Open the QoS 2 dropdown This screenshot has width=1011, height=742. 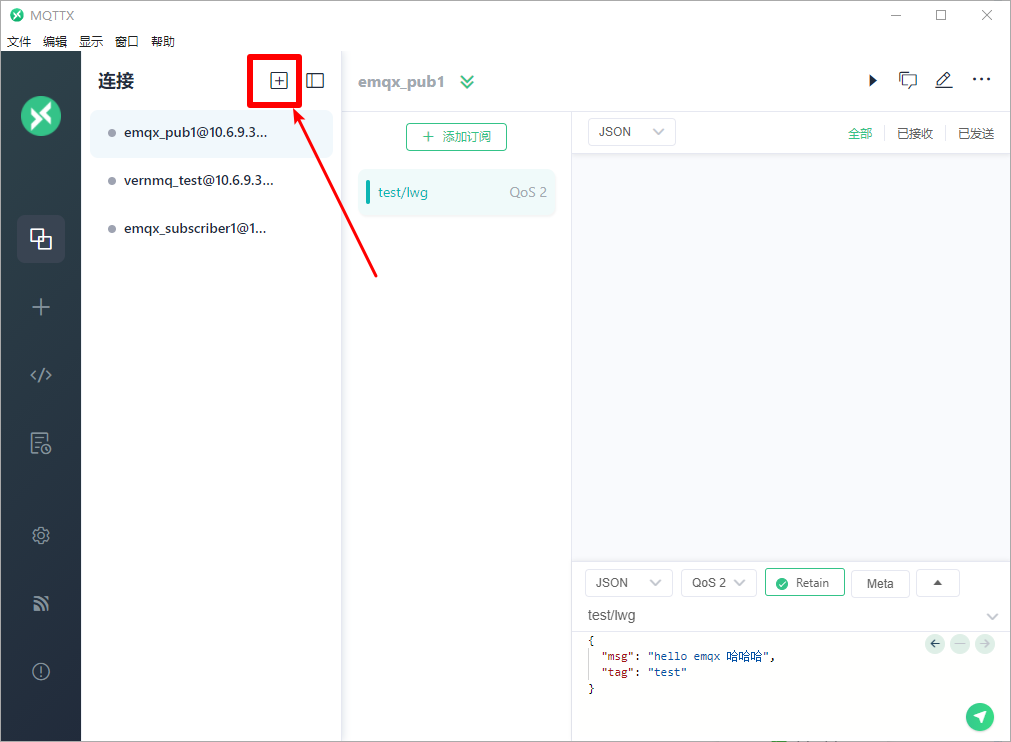pos(718,583)
